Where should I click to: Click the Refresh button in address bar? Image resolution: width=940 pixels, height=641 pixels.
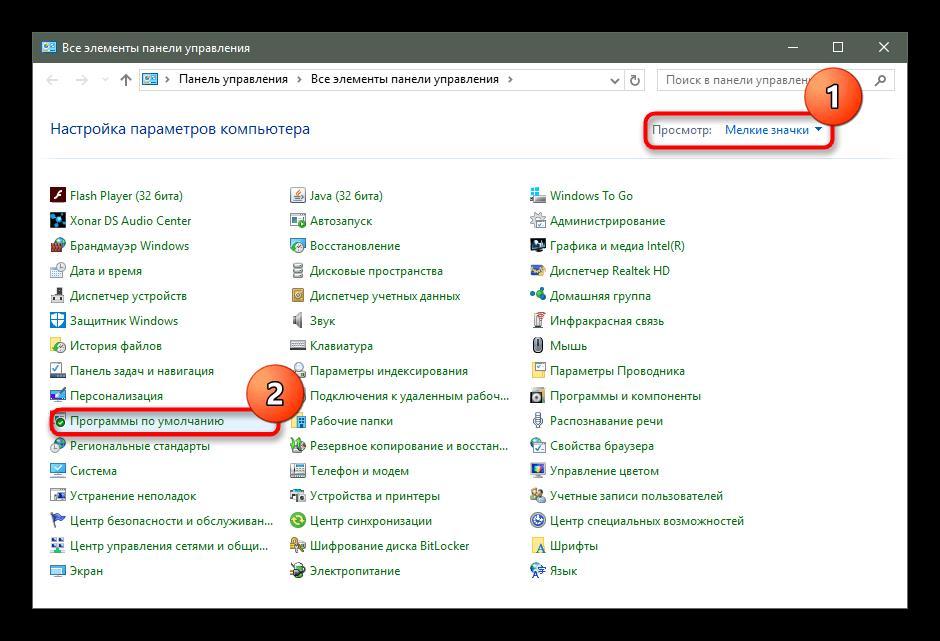[635, 80]
